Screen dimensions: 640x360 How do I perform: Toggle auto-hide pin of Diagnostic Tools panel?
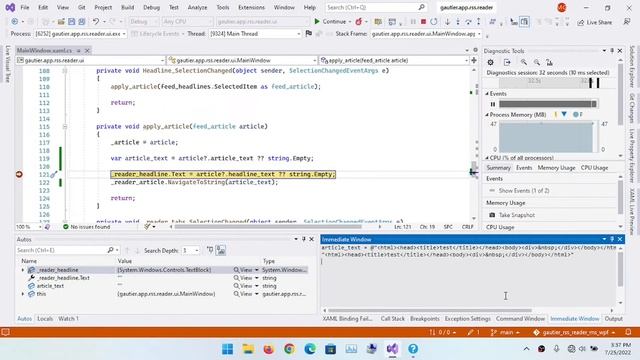coord(612,51)
